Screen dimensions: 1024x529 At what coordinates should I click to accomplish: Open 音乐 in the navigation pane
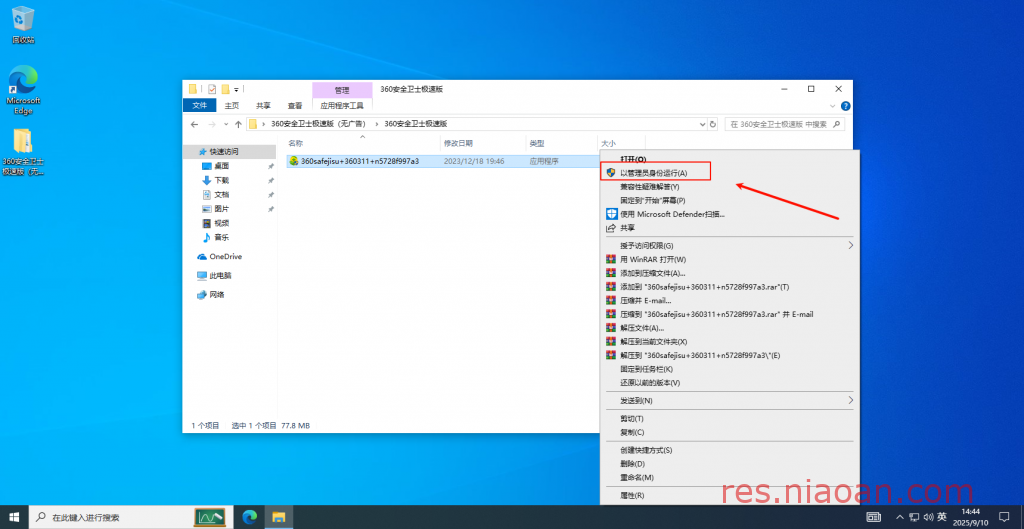coord(221,238)
